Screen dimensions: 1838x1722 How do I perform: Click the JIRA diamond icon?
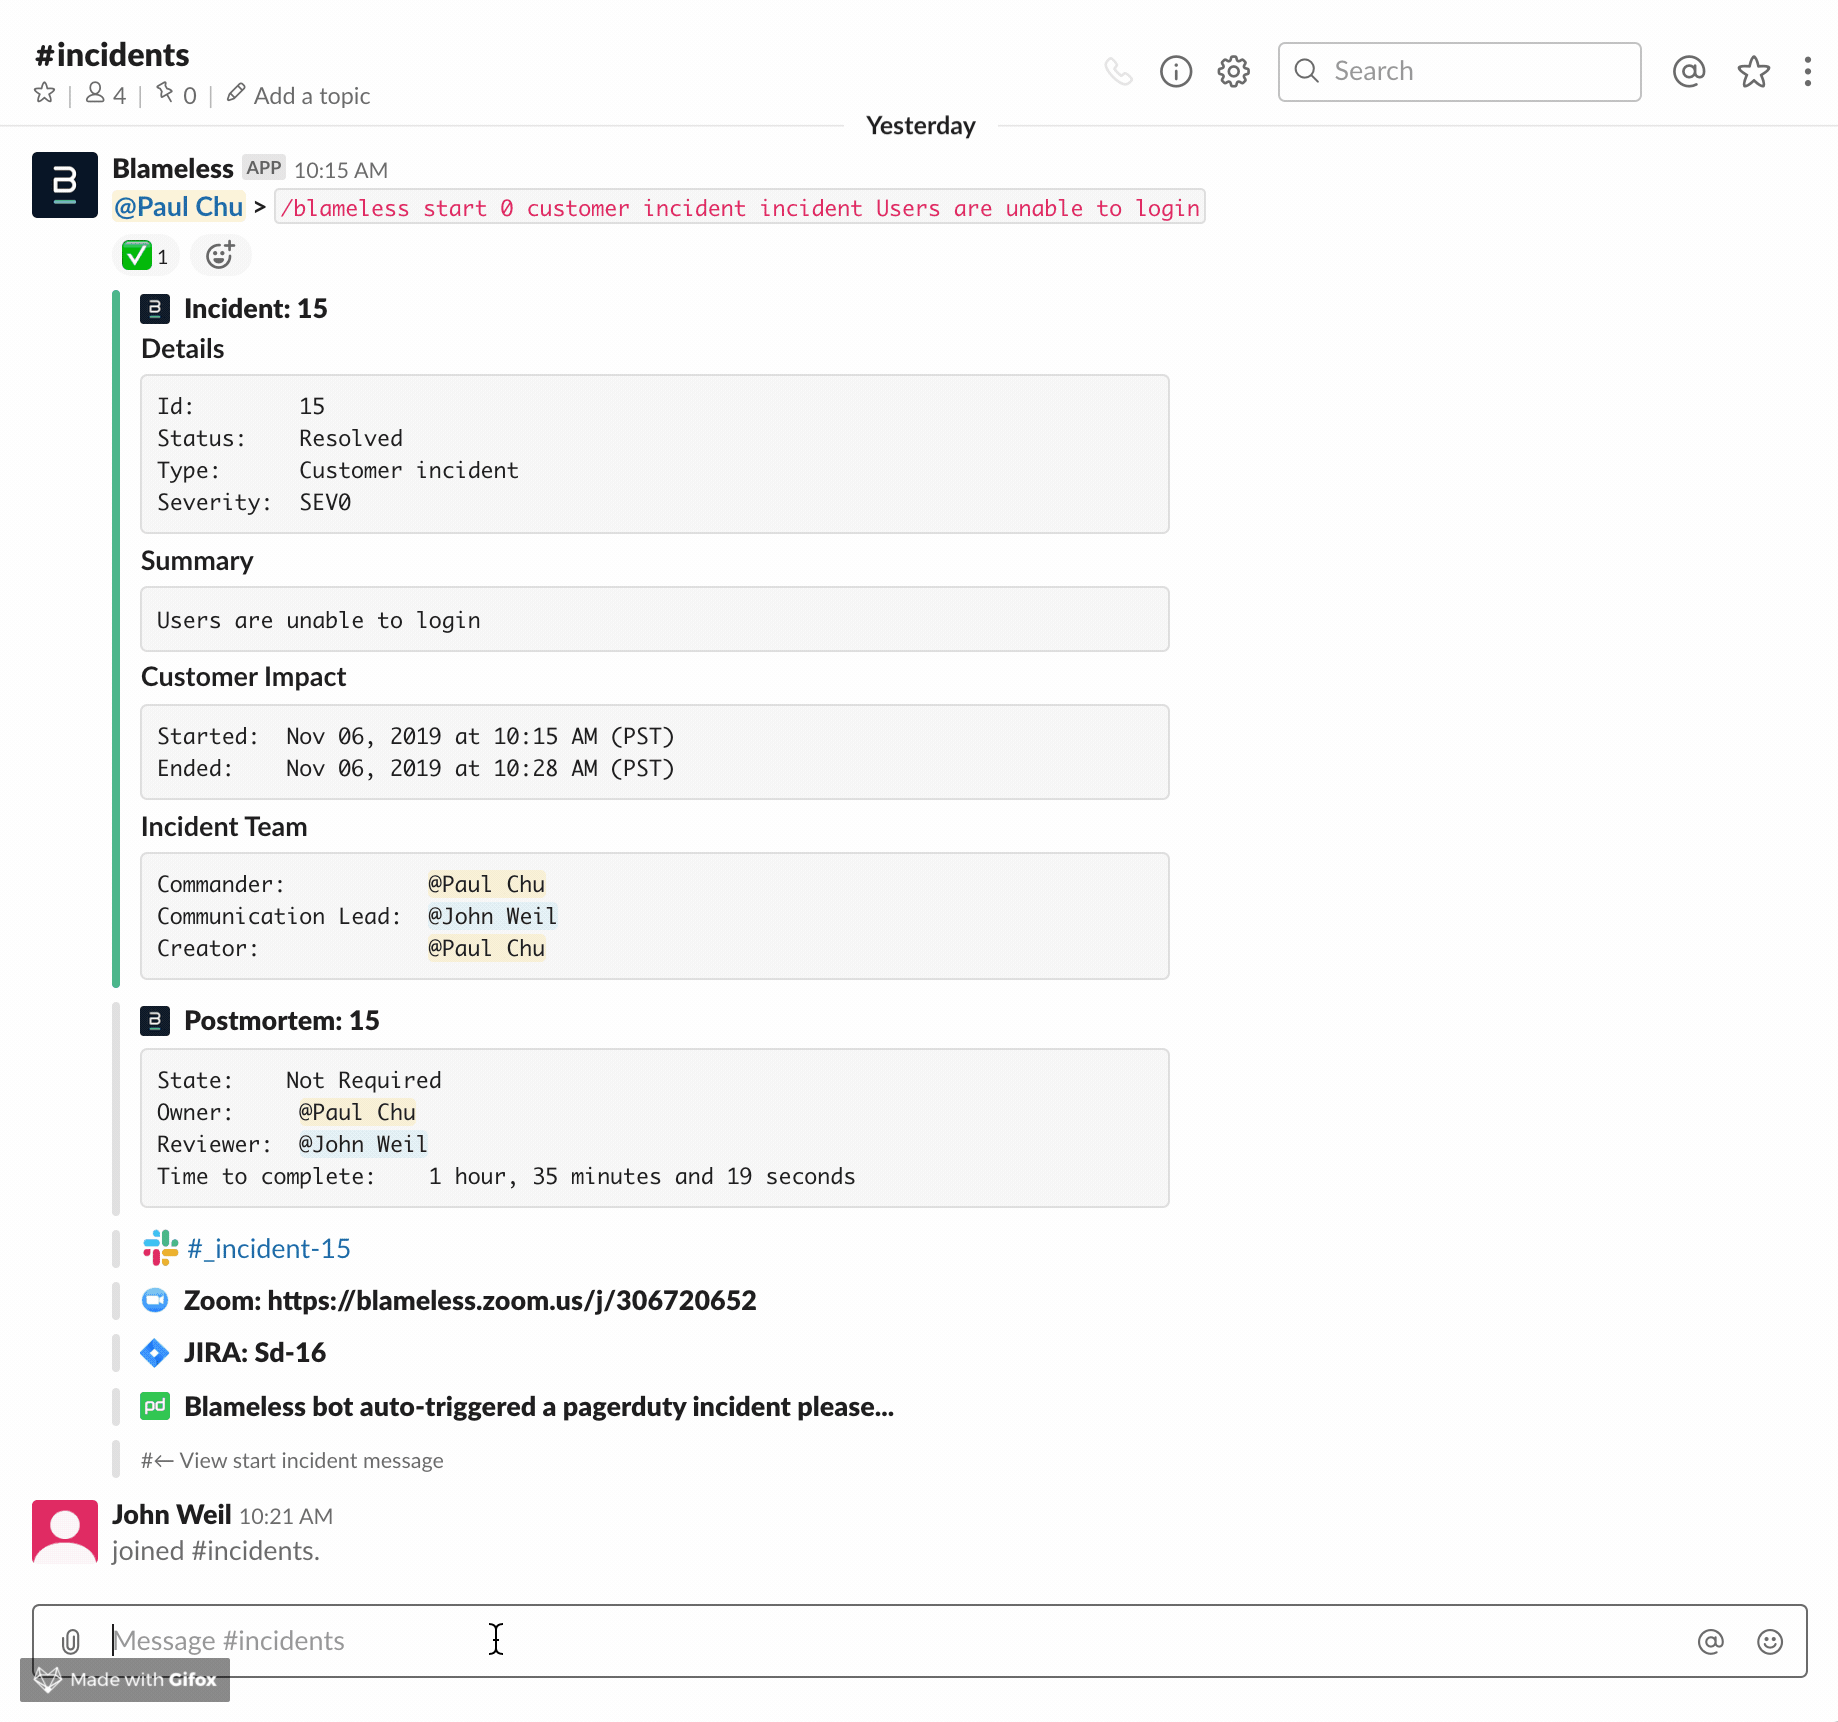tap(155, 1353)
